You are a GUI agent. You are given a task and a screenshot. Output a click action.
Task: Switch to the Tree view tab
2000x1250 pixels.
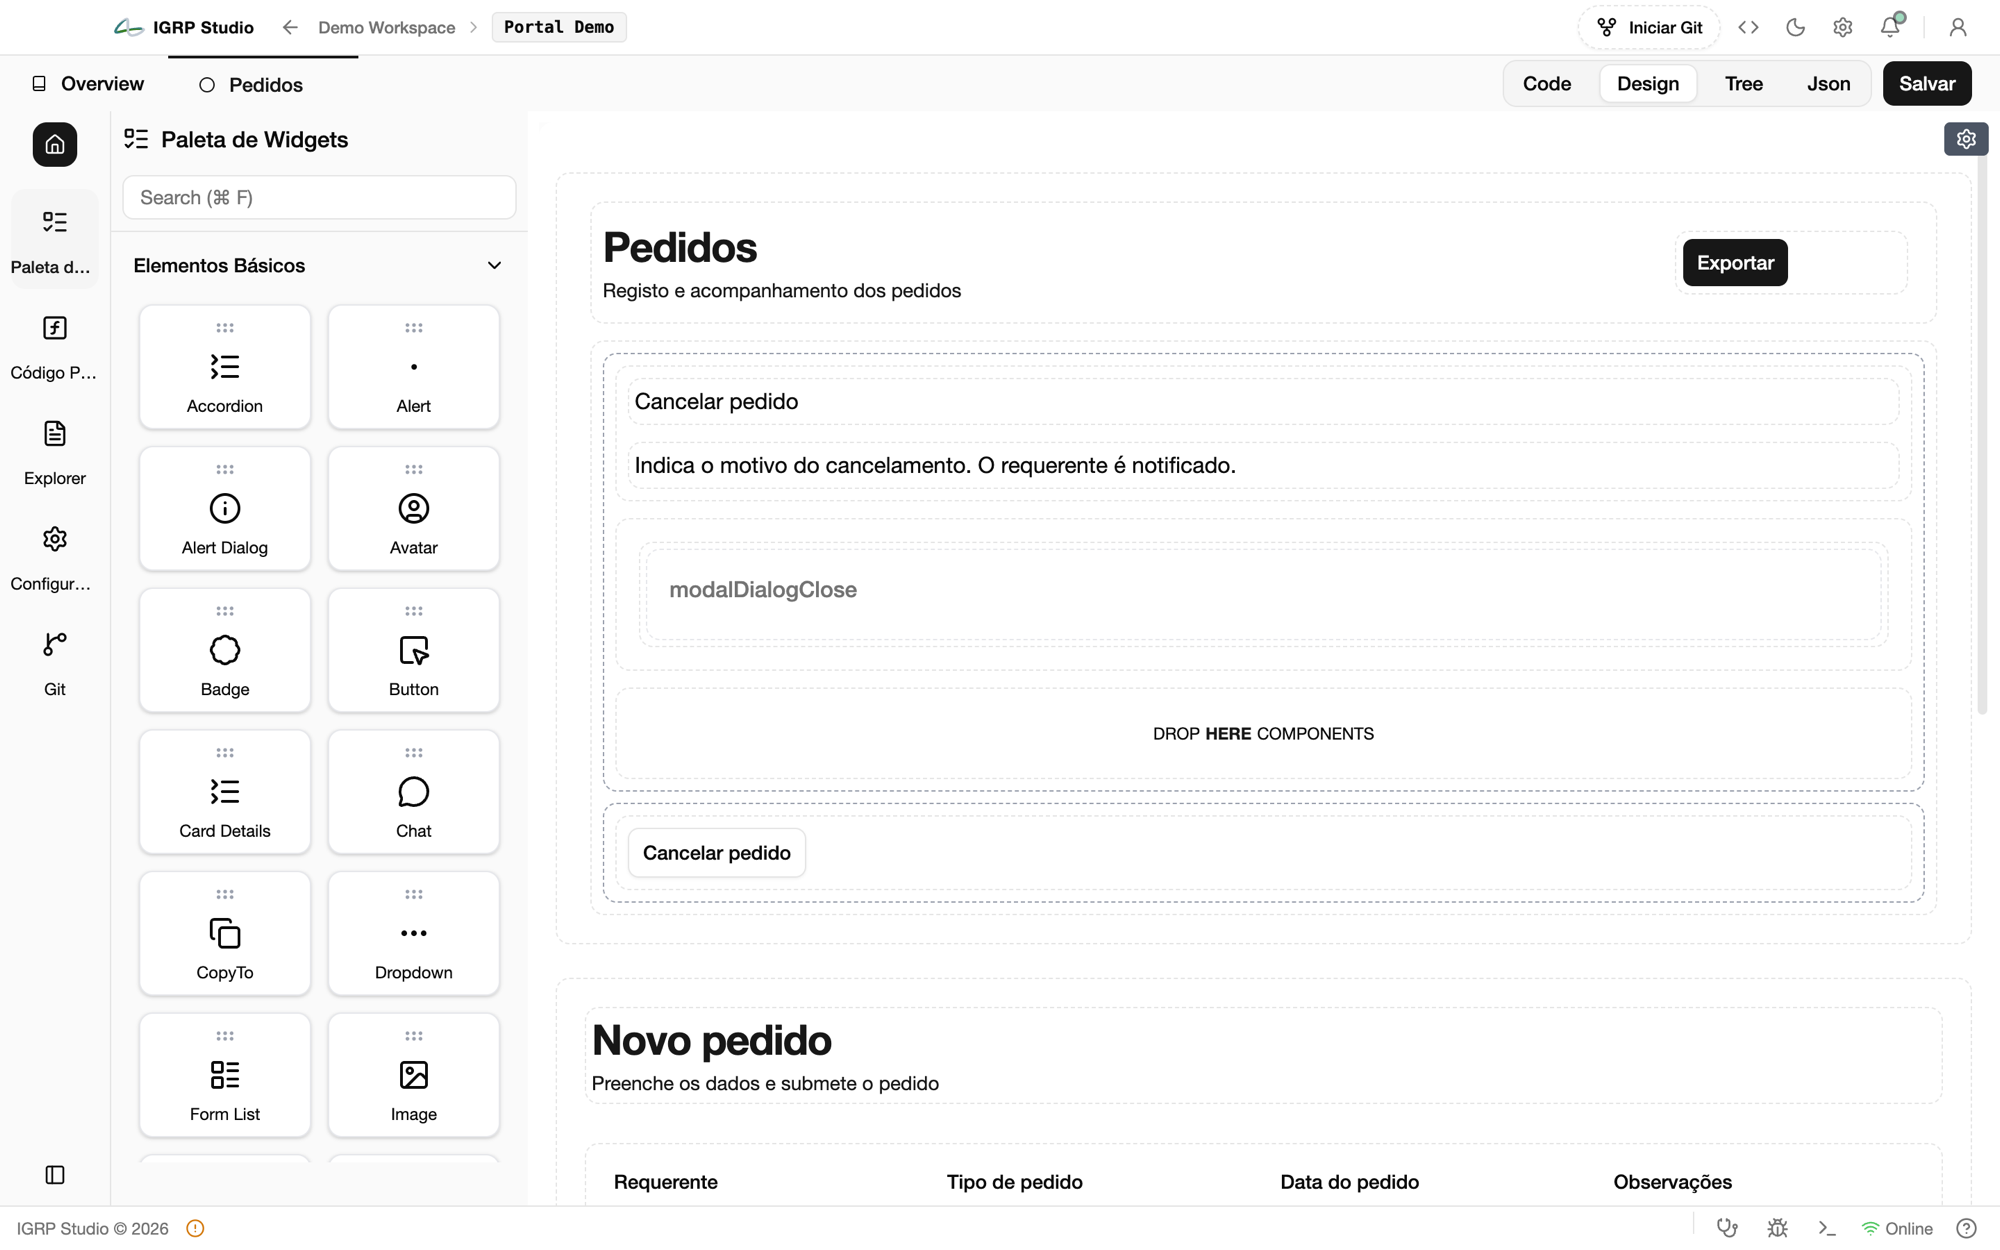point(1744,84)
